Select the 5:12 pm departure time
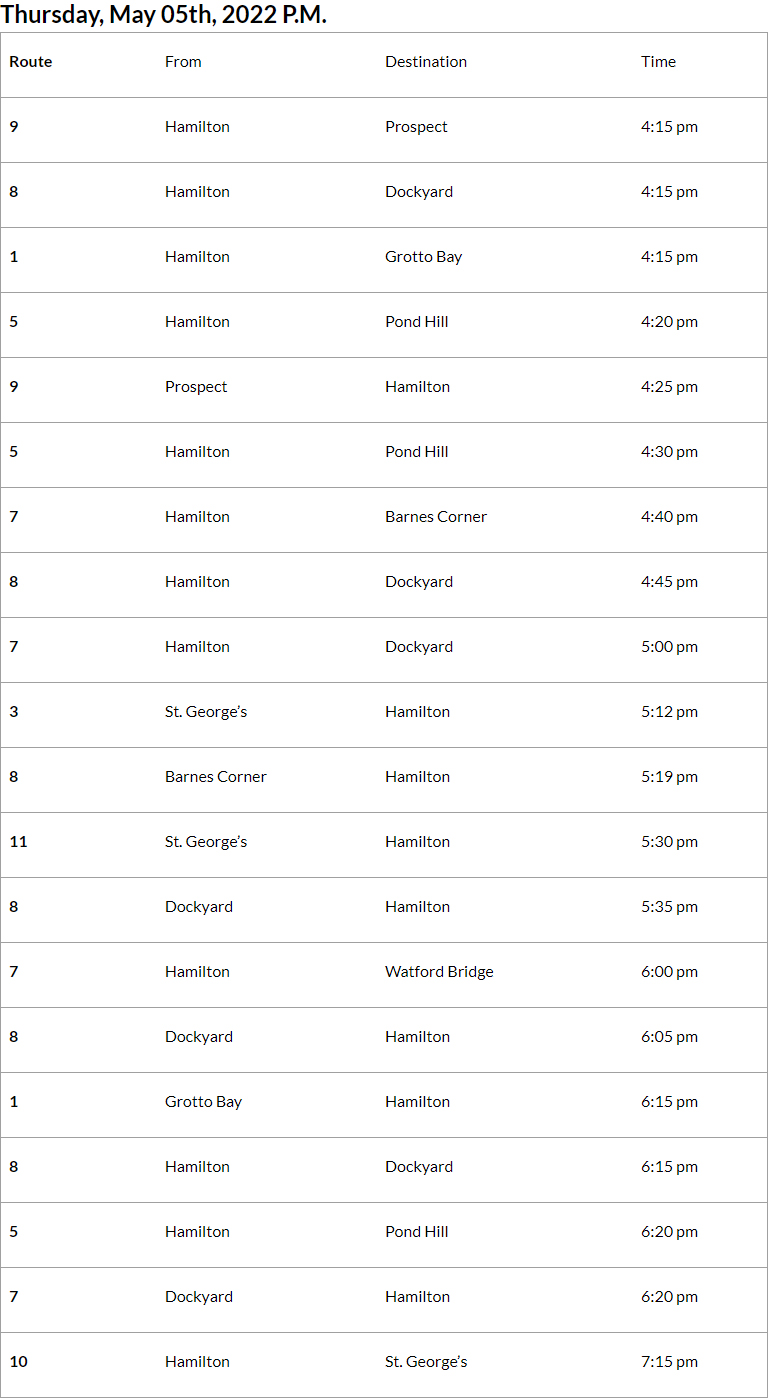 pos(669,712)
